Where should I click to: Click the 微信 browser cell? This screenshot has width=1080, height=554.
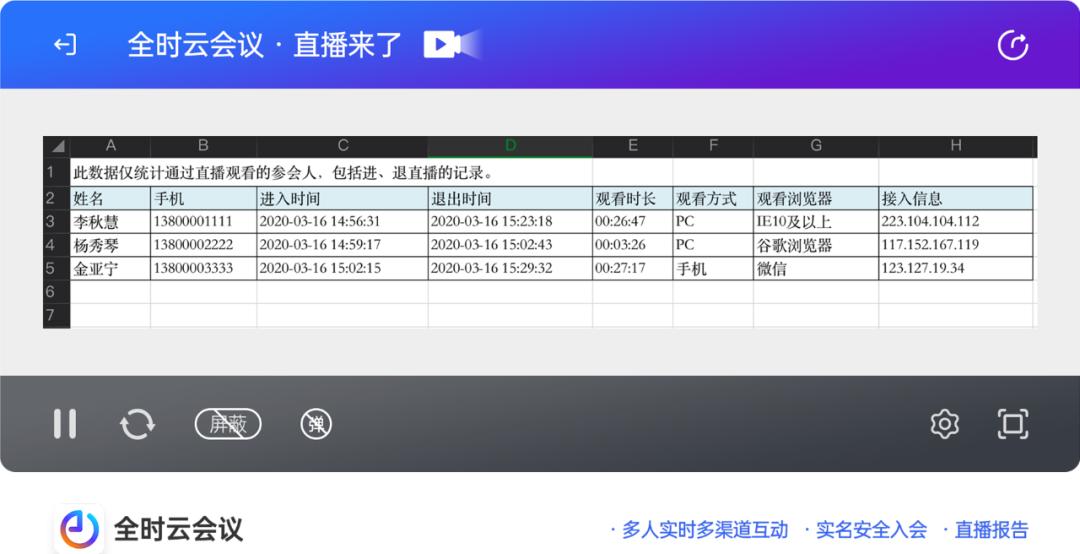816,269
